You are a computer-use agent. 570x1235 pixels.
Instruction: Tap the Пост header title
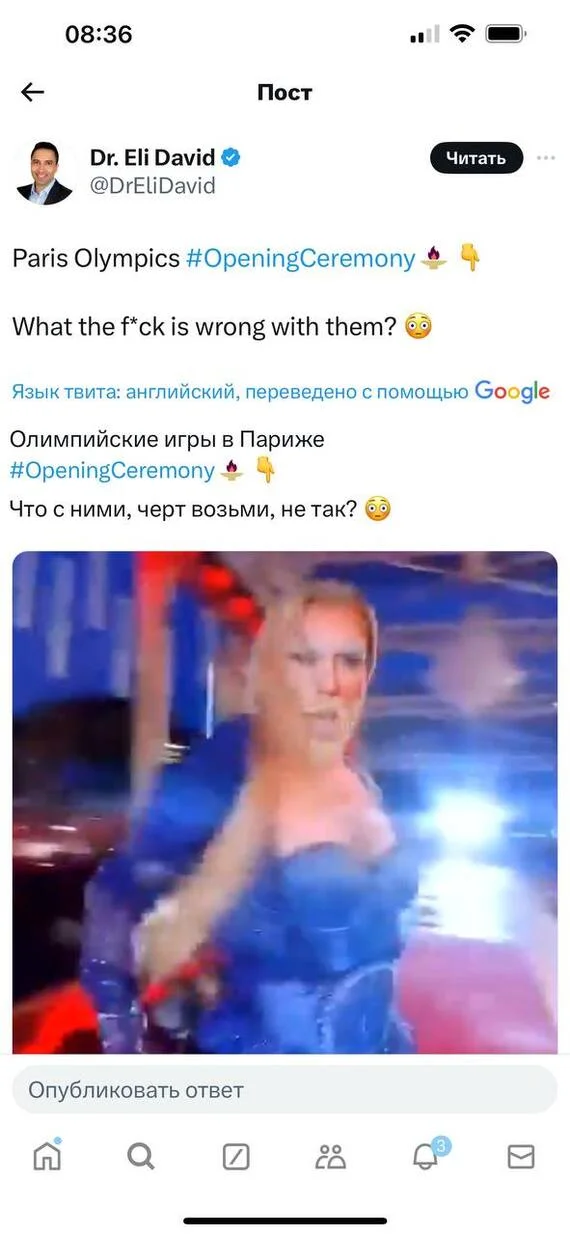(285, 93)
